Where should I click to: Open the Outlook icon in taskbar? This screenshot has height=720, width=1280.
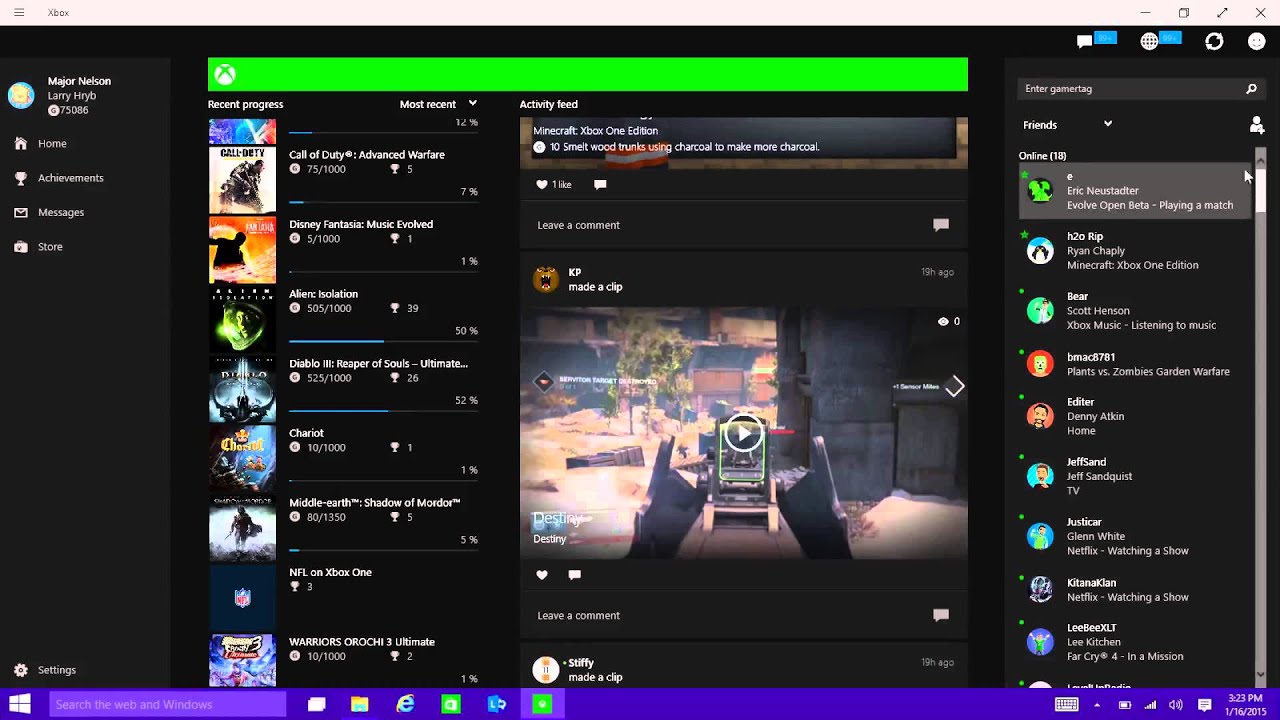point(497,704)
